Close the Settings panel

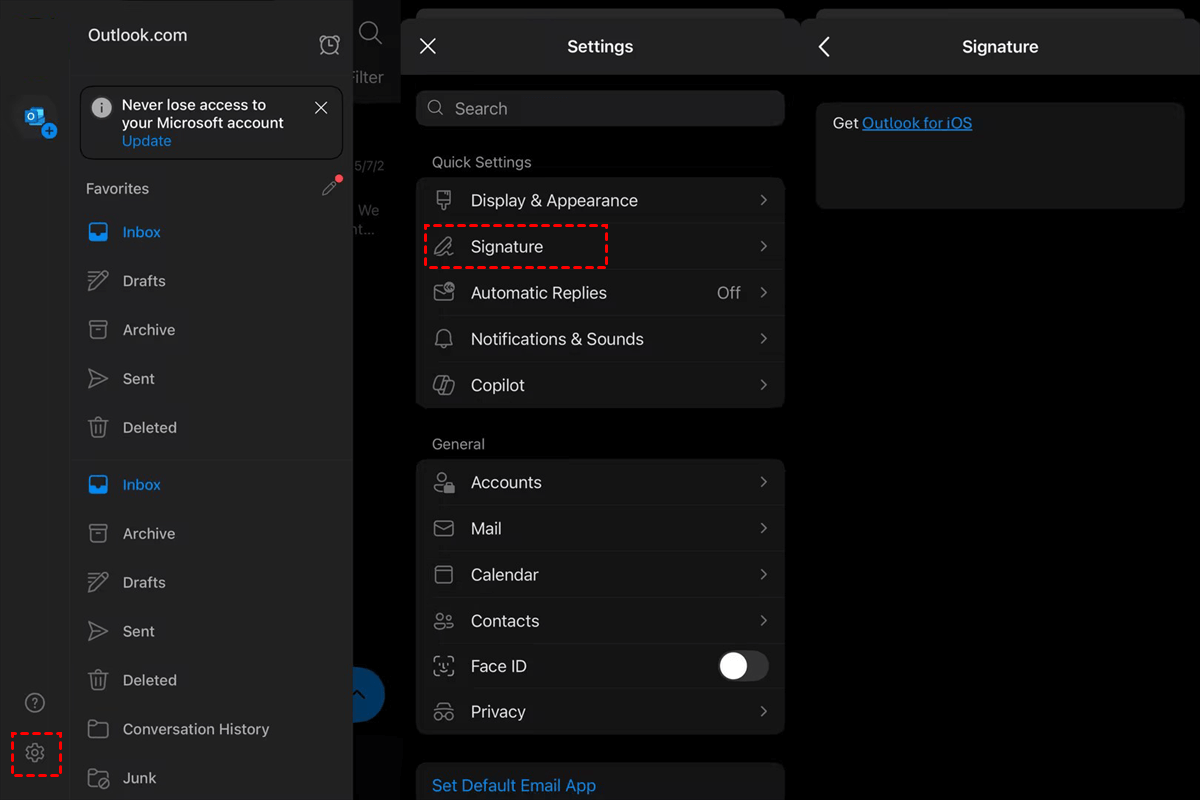[428, 46]
